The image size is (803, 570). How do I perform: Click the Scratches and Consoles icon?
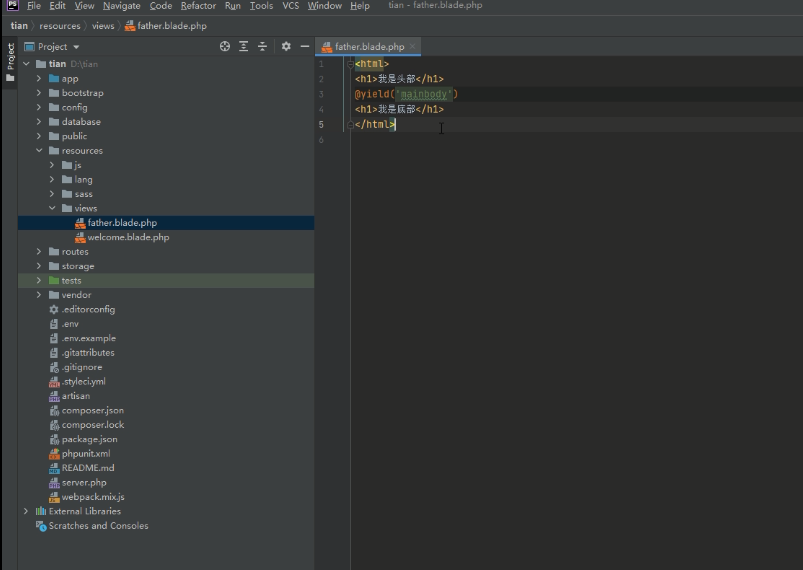[41, 526]
